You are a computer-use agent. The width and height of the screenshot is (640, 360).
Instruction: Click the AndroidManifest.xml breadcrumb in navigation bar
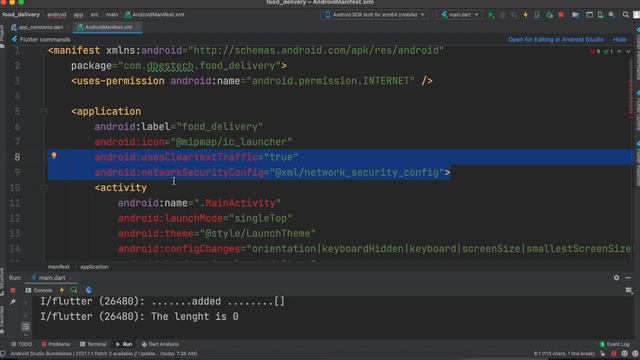pyautogui.click(x=154, y=14)
